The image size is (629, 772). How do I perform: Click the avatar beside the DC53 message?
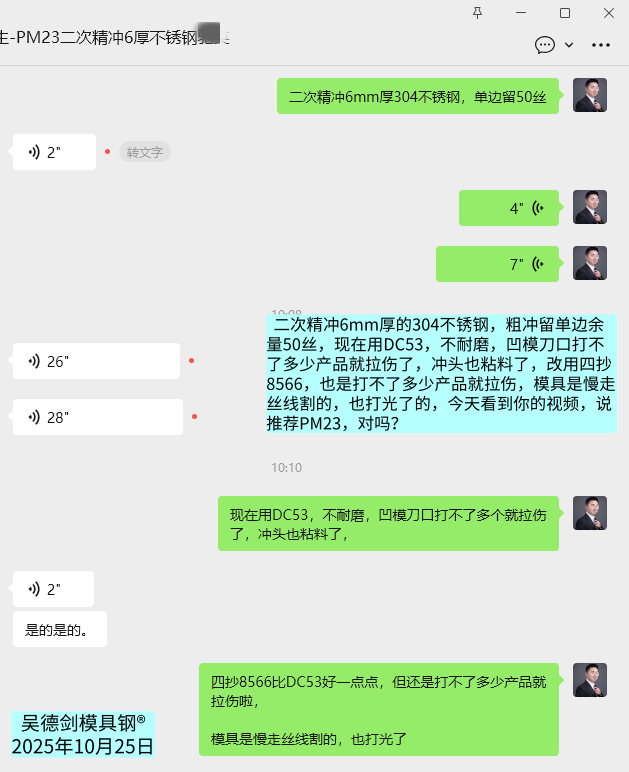[x=590, y=513]
